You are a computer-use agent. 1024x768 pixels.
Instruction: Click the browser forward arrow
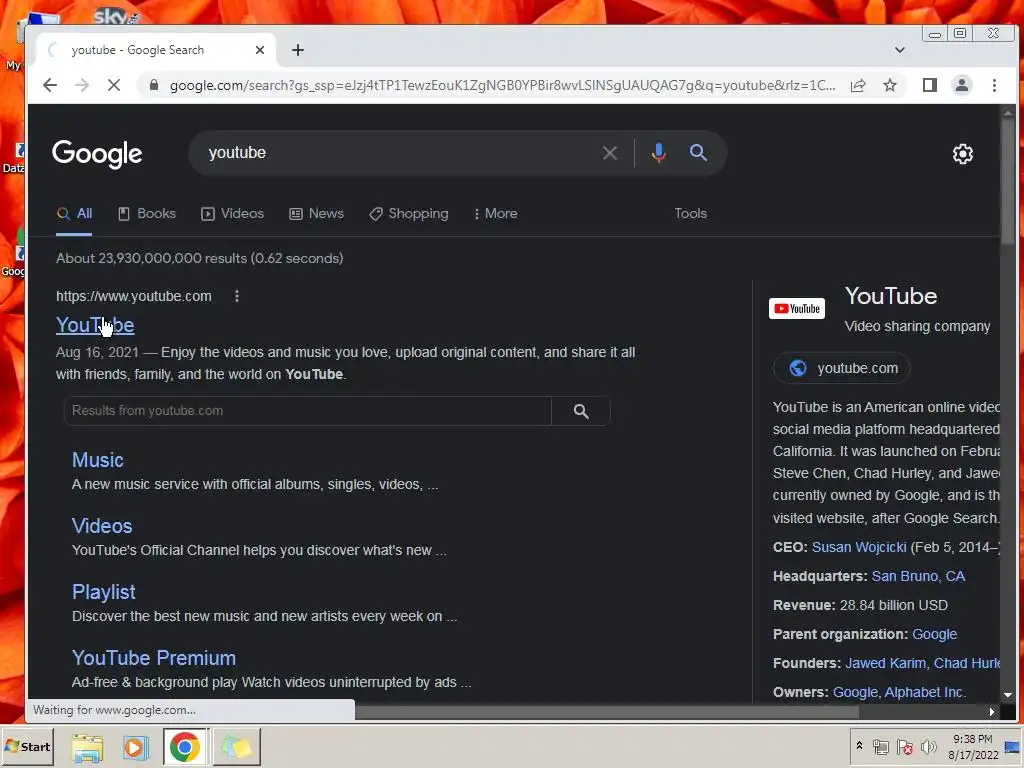82,85
